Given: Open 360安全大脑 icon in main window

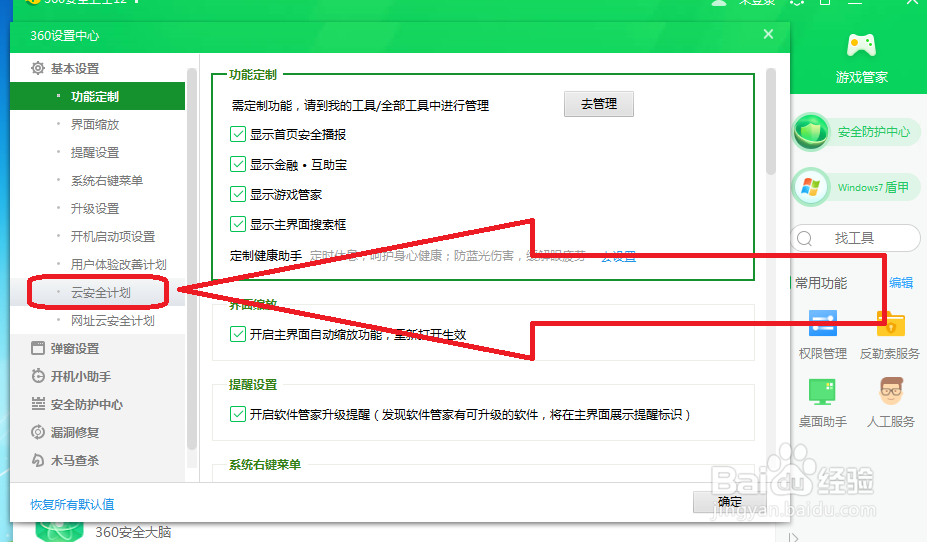Looking at the screenshot, I should pyautogui.click(x=59, y=531).
